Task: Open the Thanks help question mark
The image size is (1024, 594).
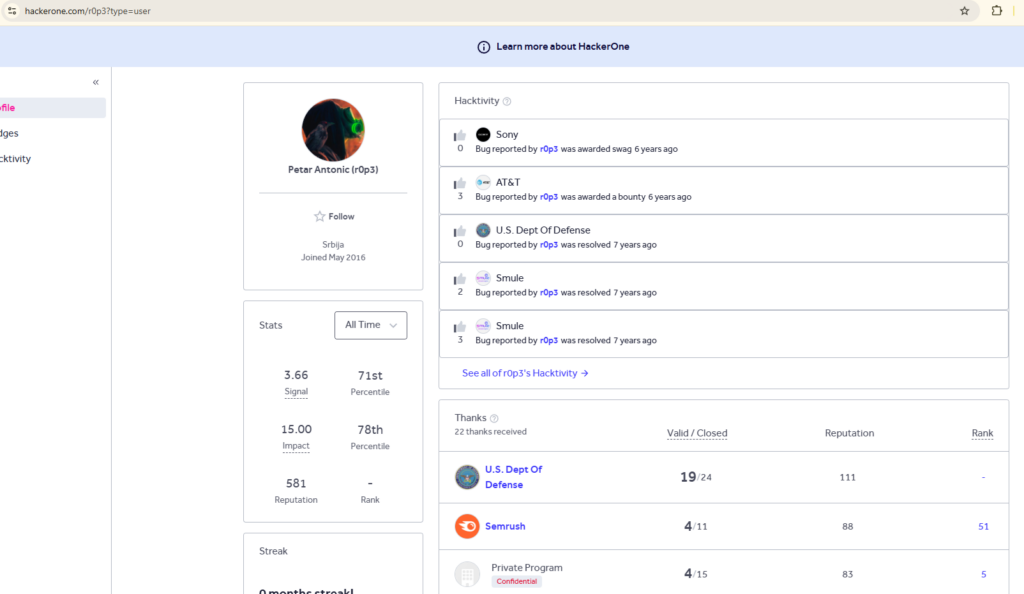Action: 494,418
